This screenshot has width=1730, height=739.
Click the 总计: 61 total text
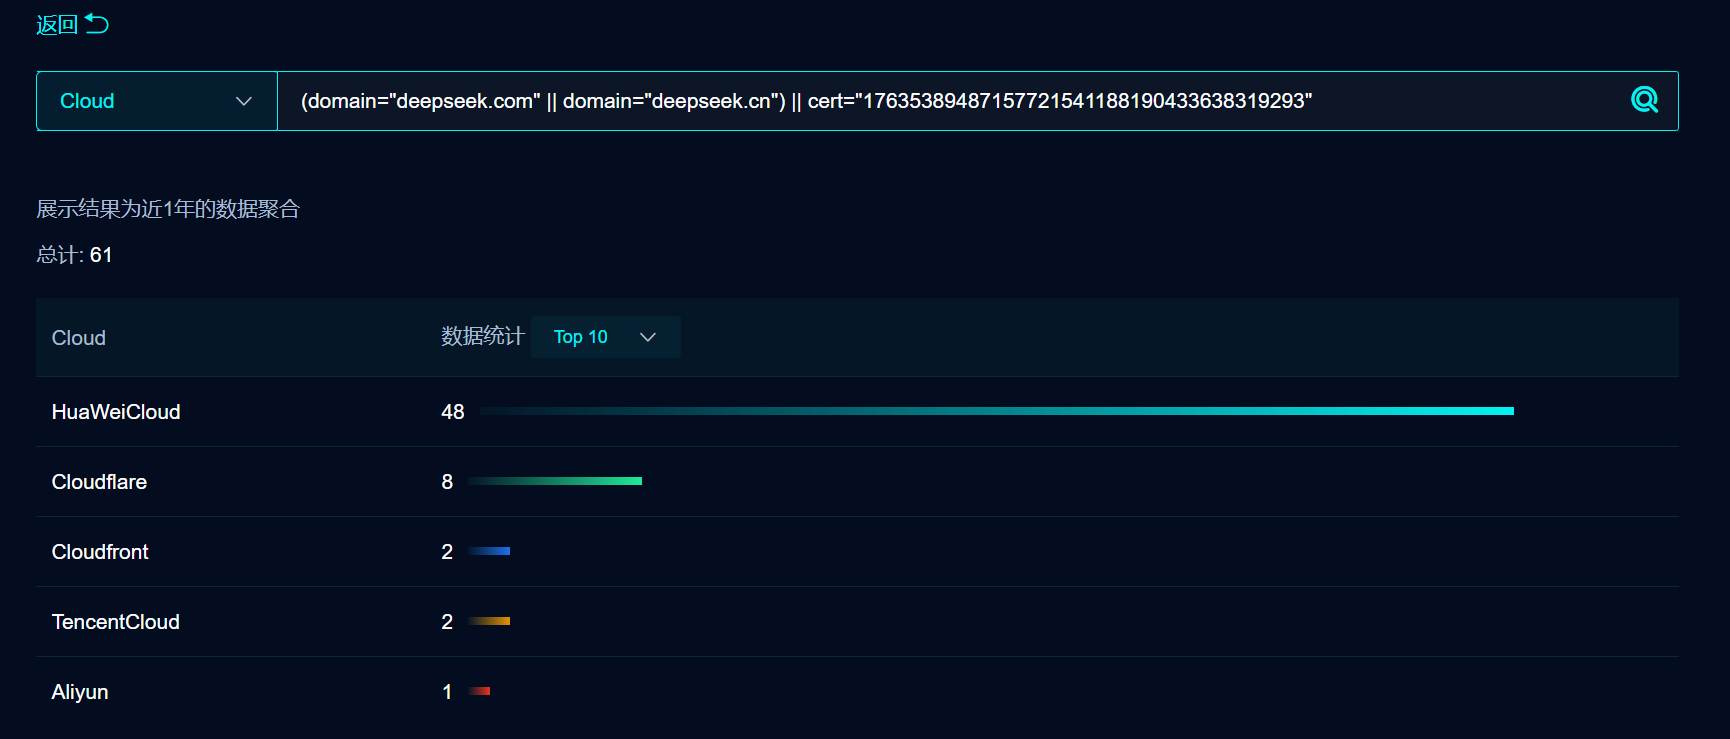[74, 255]
